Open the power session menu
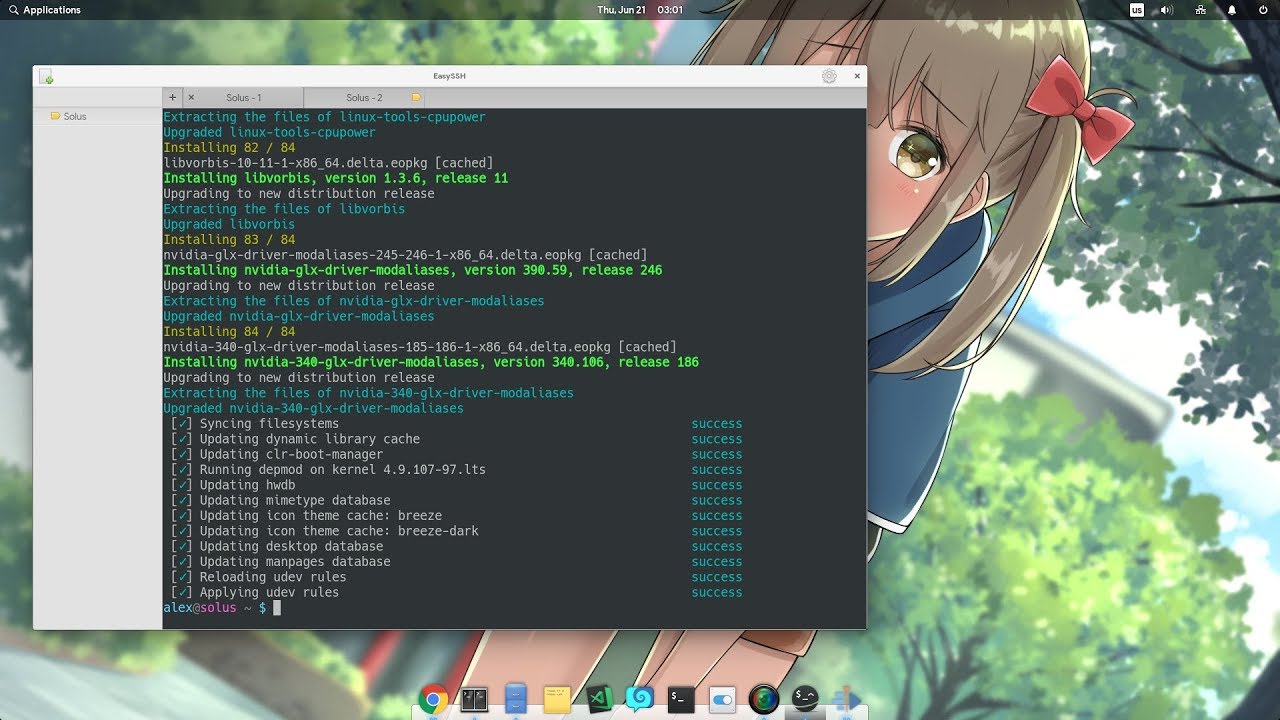Viewport: 1280px width, 720px height. point(1263,10)
